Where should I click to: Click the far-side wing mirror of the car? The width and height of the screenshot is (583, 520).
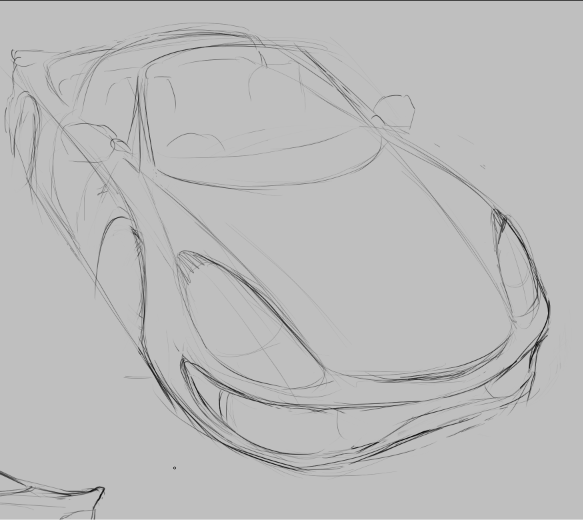(x=394, y=111)
